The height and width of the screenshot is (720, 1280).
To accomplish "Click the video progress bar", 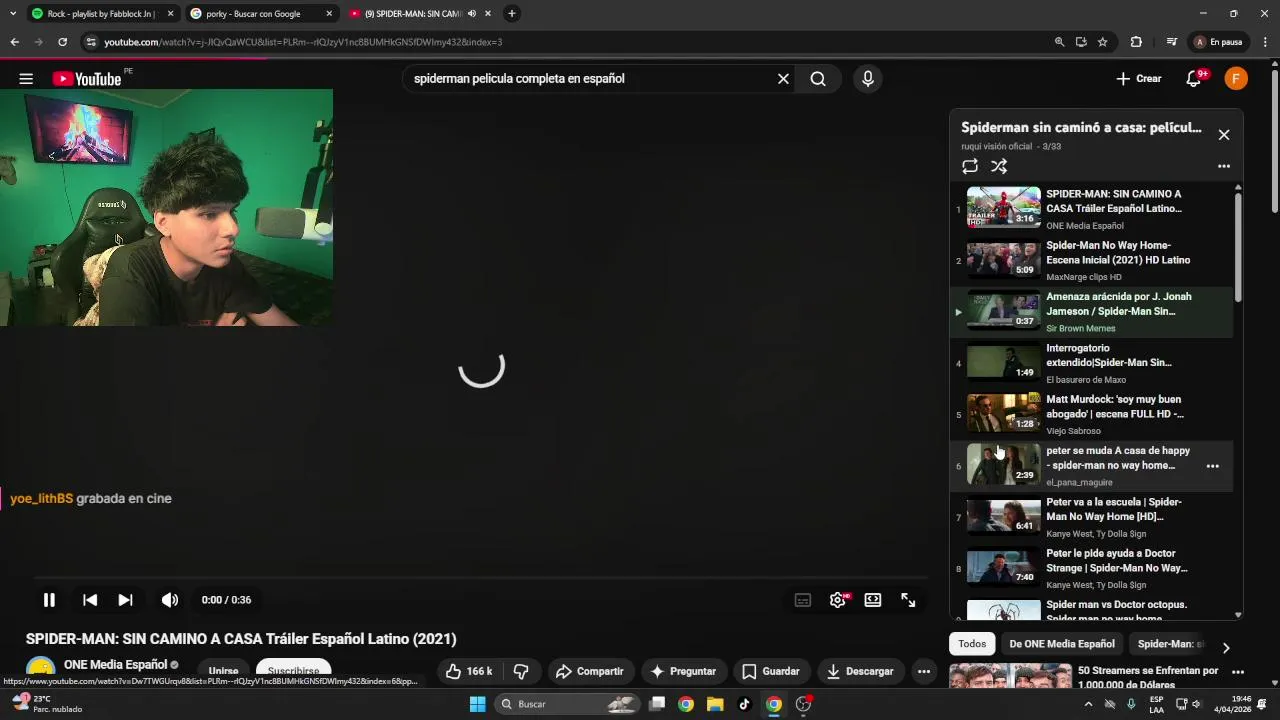I will tap(481, 578).
